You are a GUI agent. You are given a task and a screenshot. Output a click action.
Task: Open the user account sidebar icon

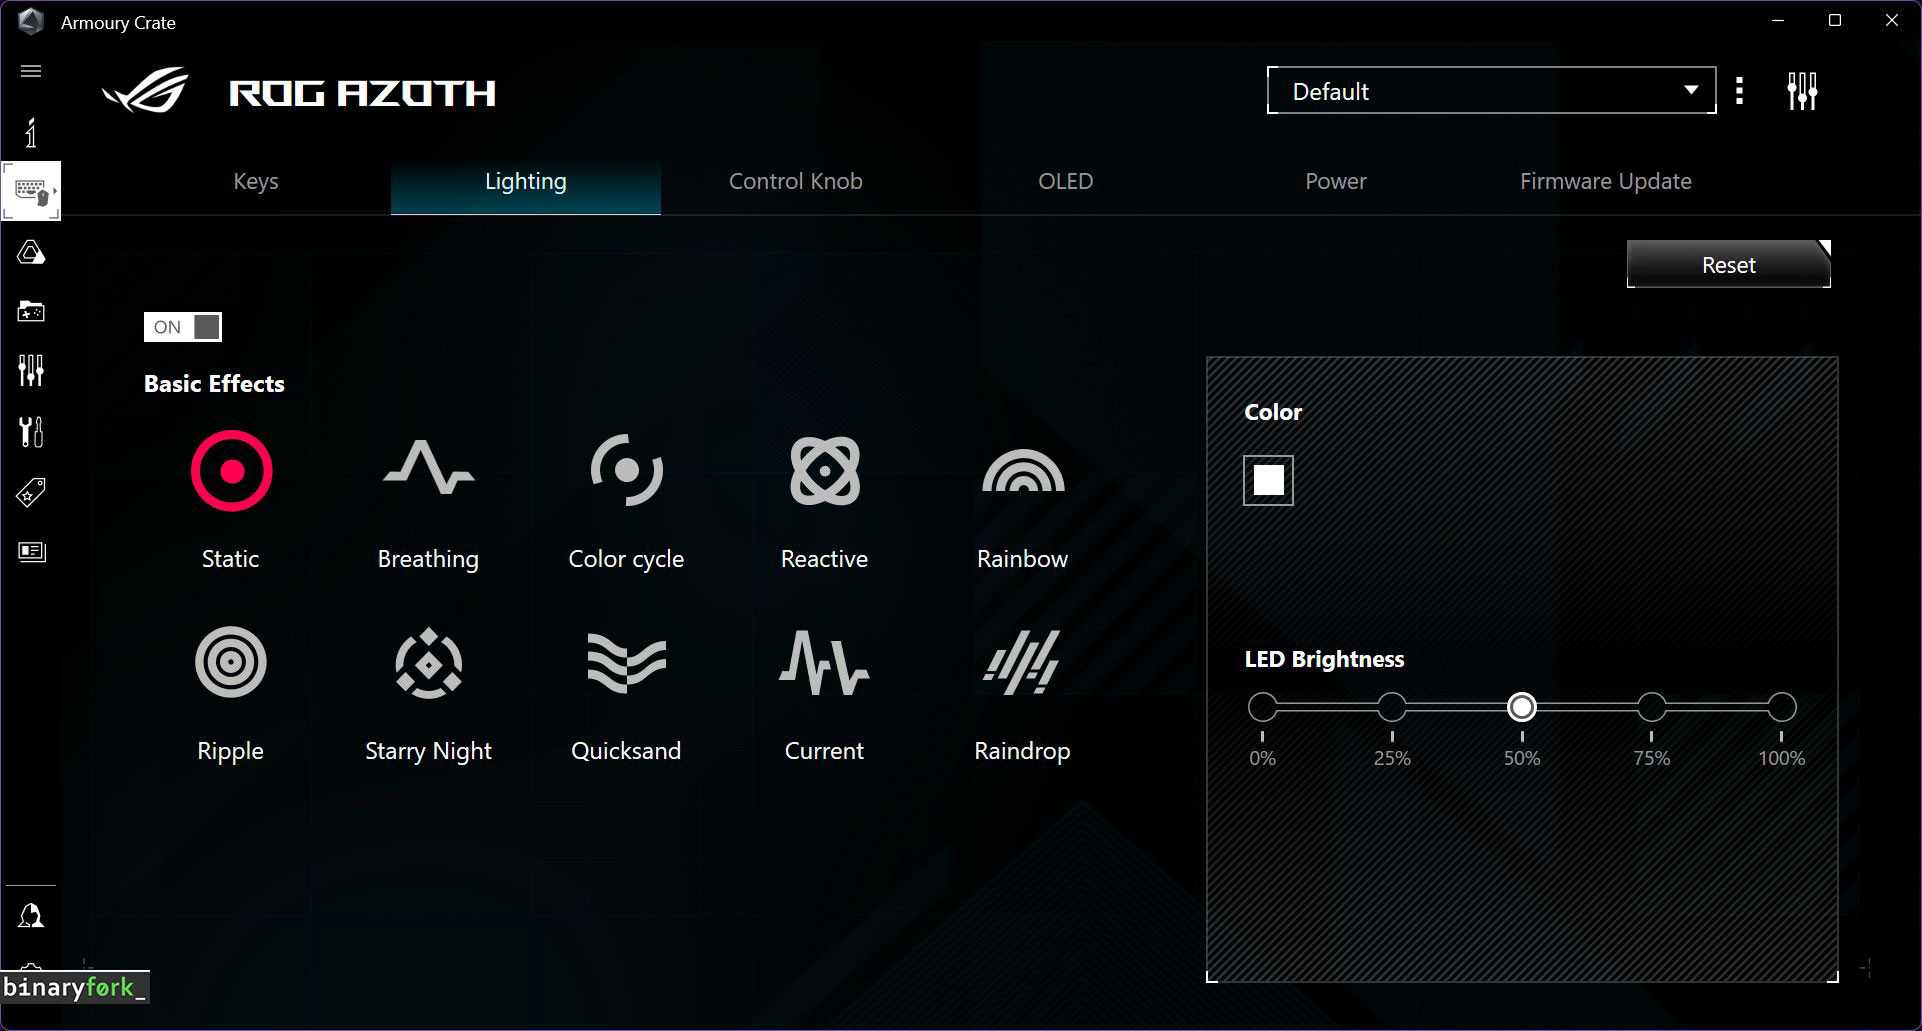(x=31, y=916)
